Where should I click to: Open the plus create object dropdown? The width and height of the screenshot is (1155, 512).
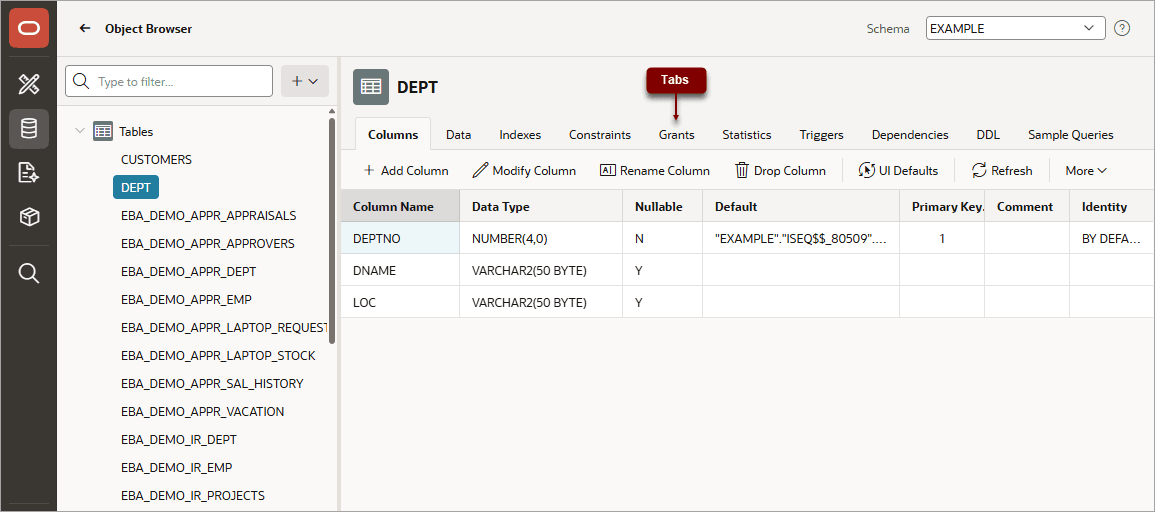coord(305,81)
